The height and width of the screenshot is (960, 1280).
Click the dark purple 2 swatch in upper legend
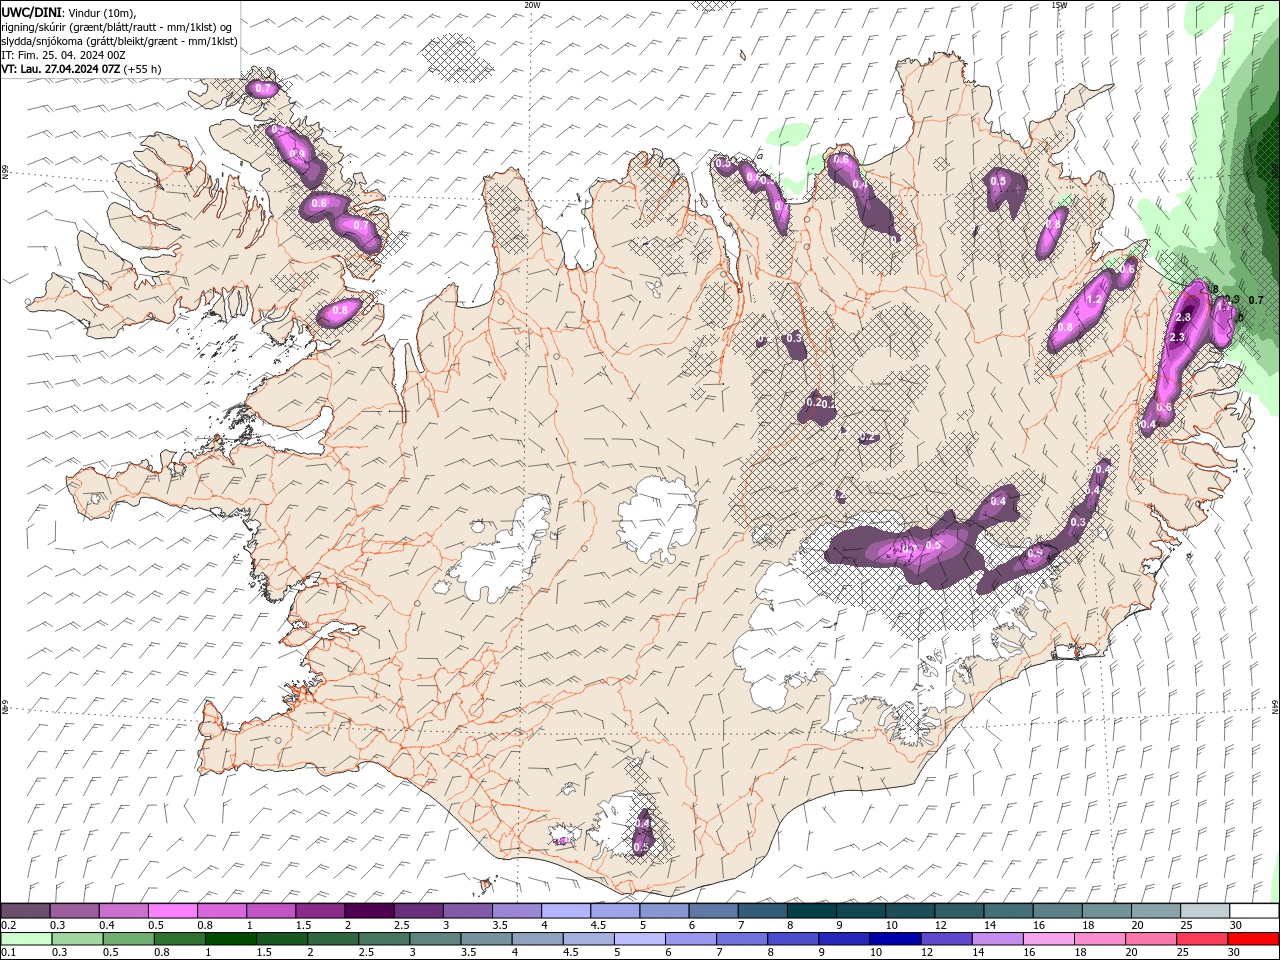pos(369,911)
